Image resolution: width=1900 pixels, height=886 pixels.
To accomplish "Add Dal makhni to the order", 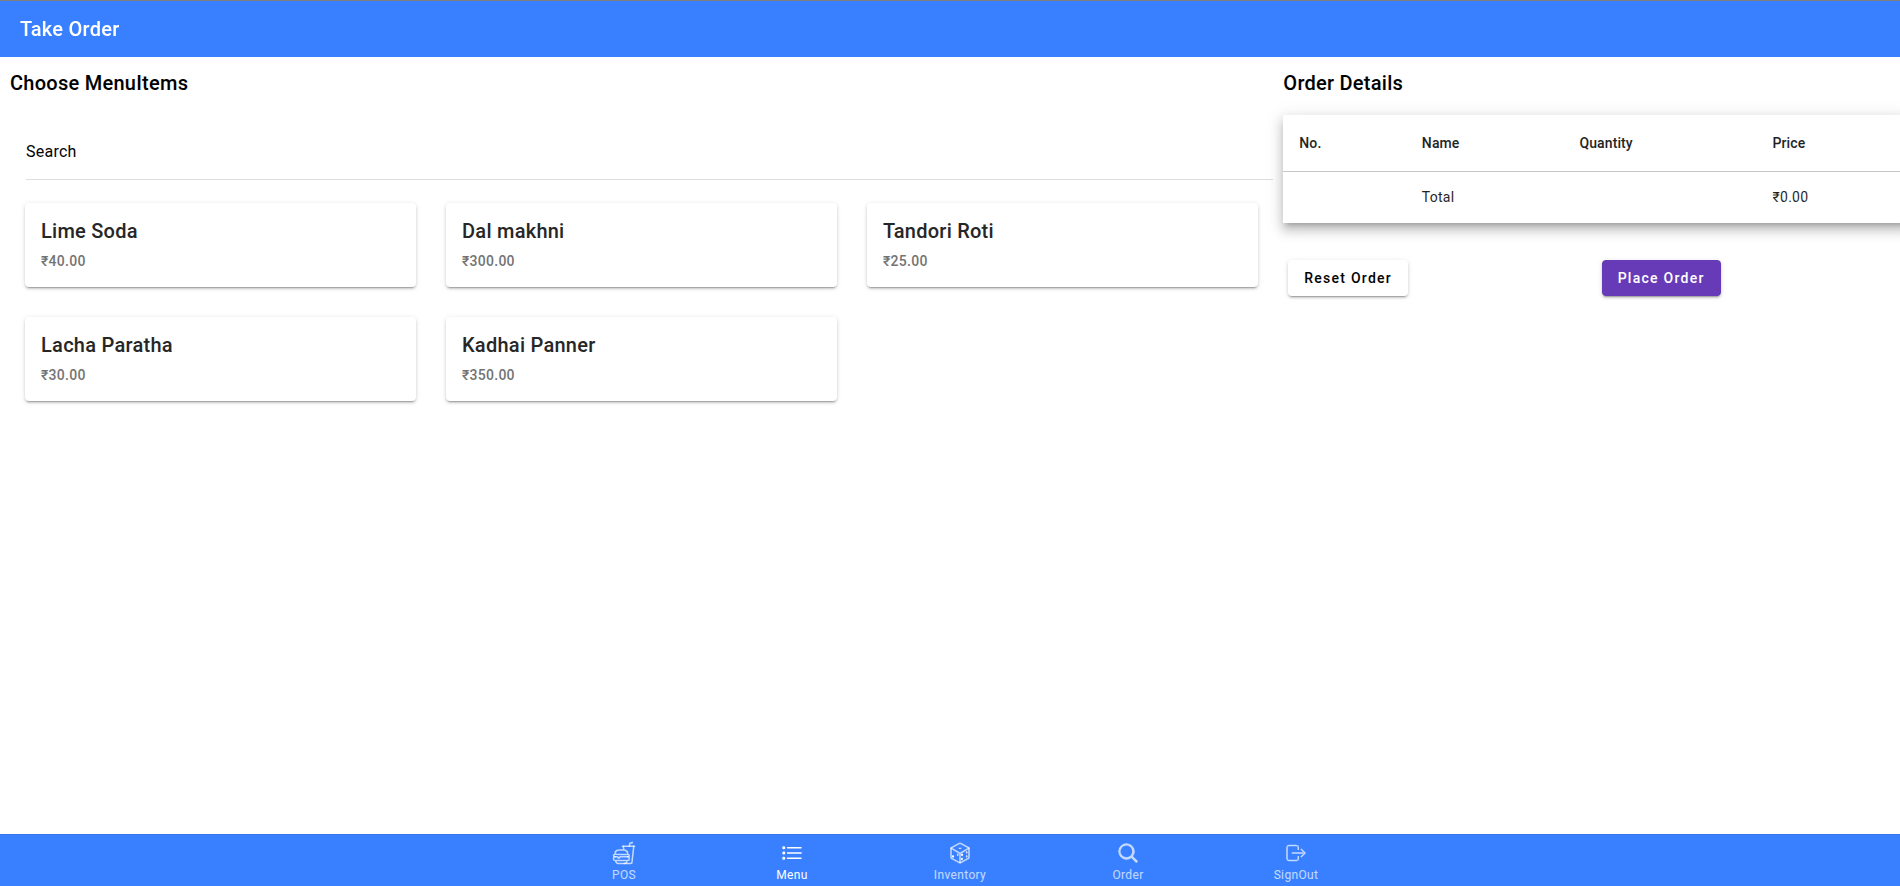I will 641,245.
